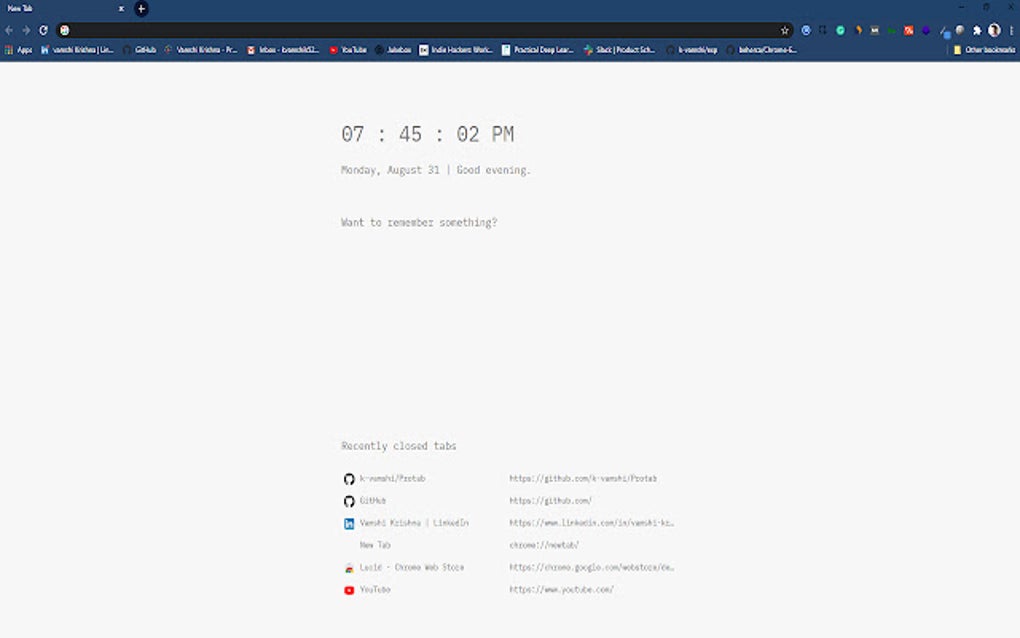Click the 'Want to remember something?' note field

coord(419,222)
